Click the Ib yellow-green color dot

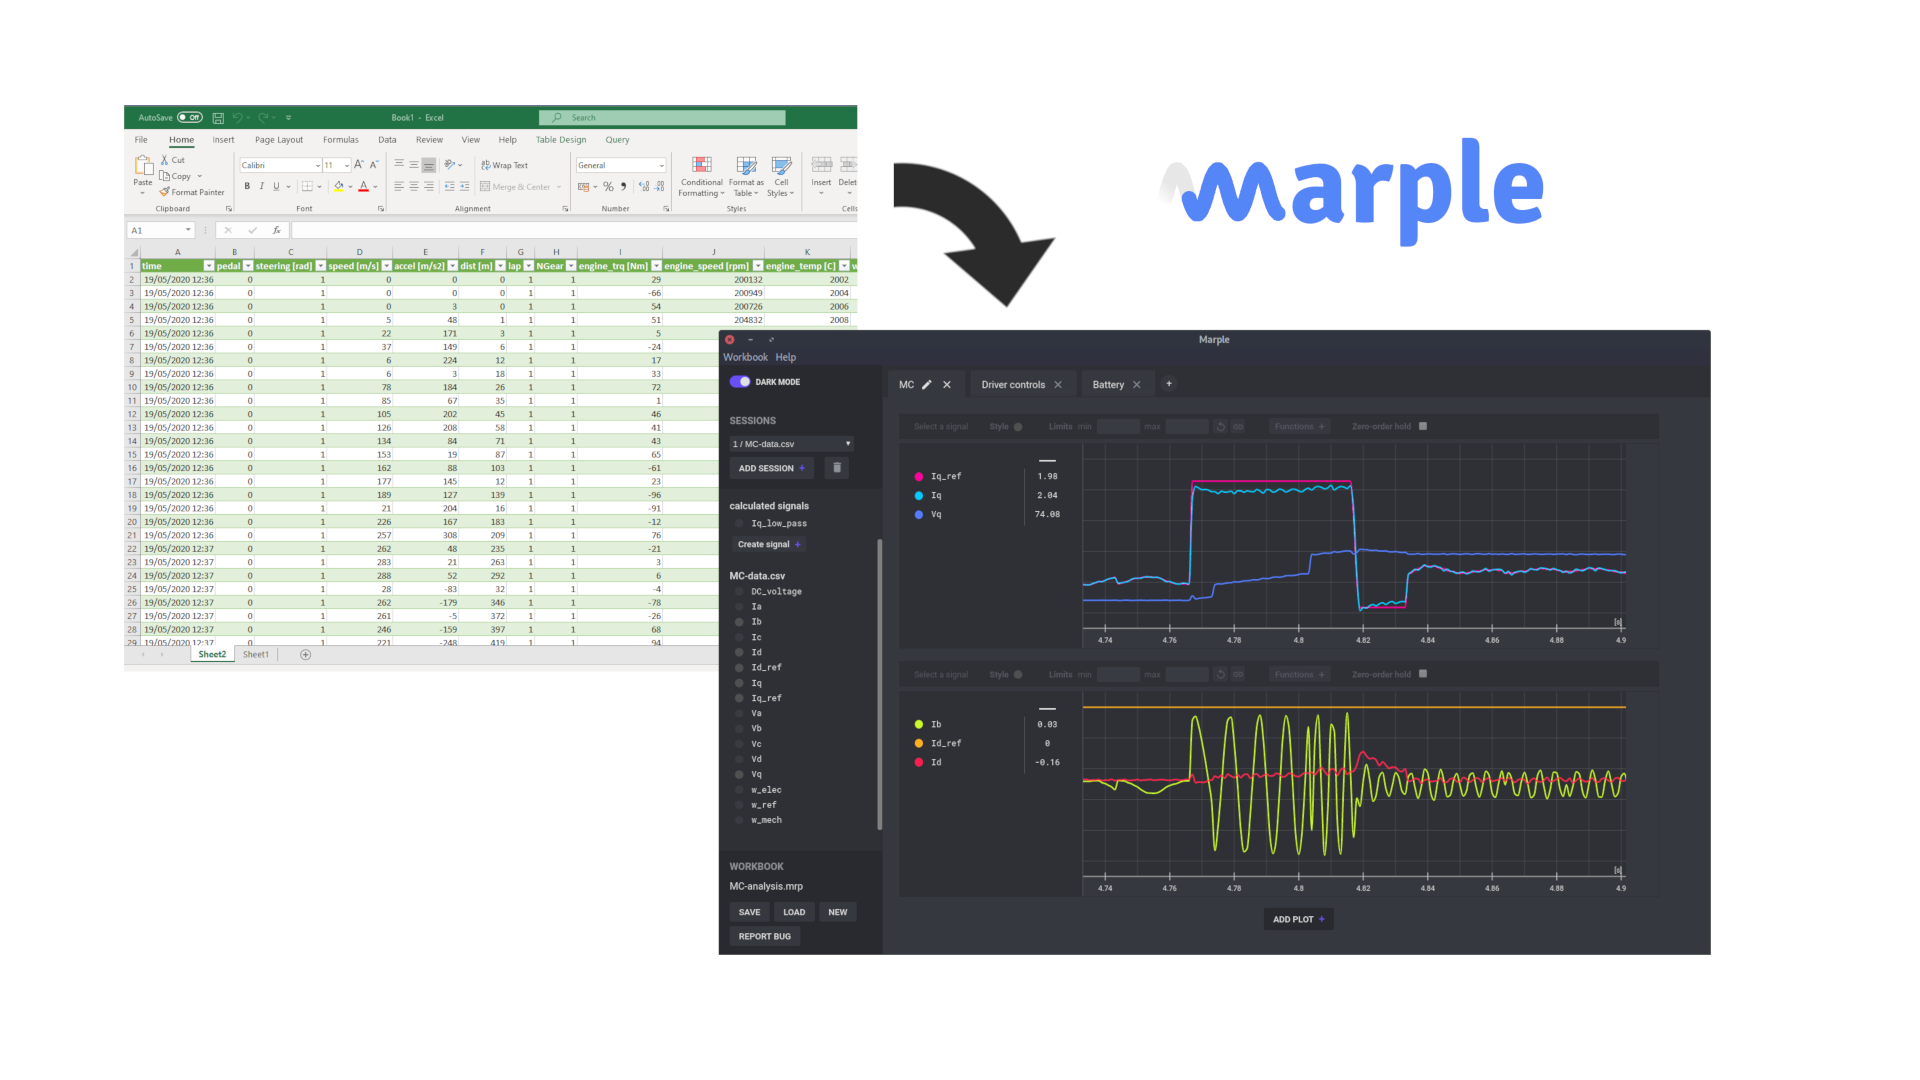[919, 725]
